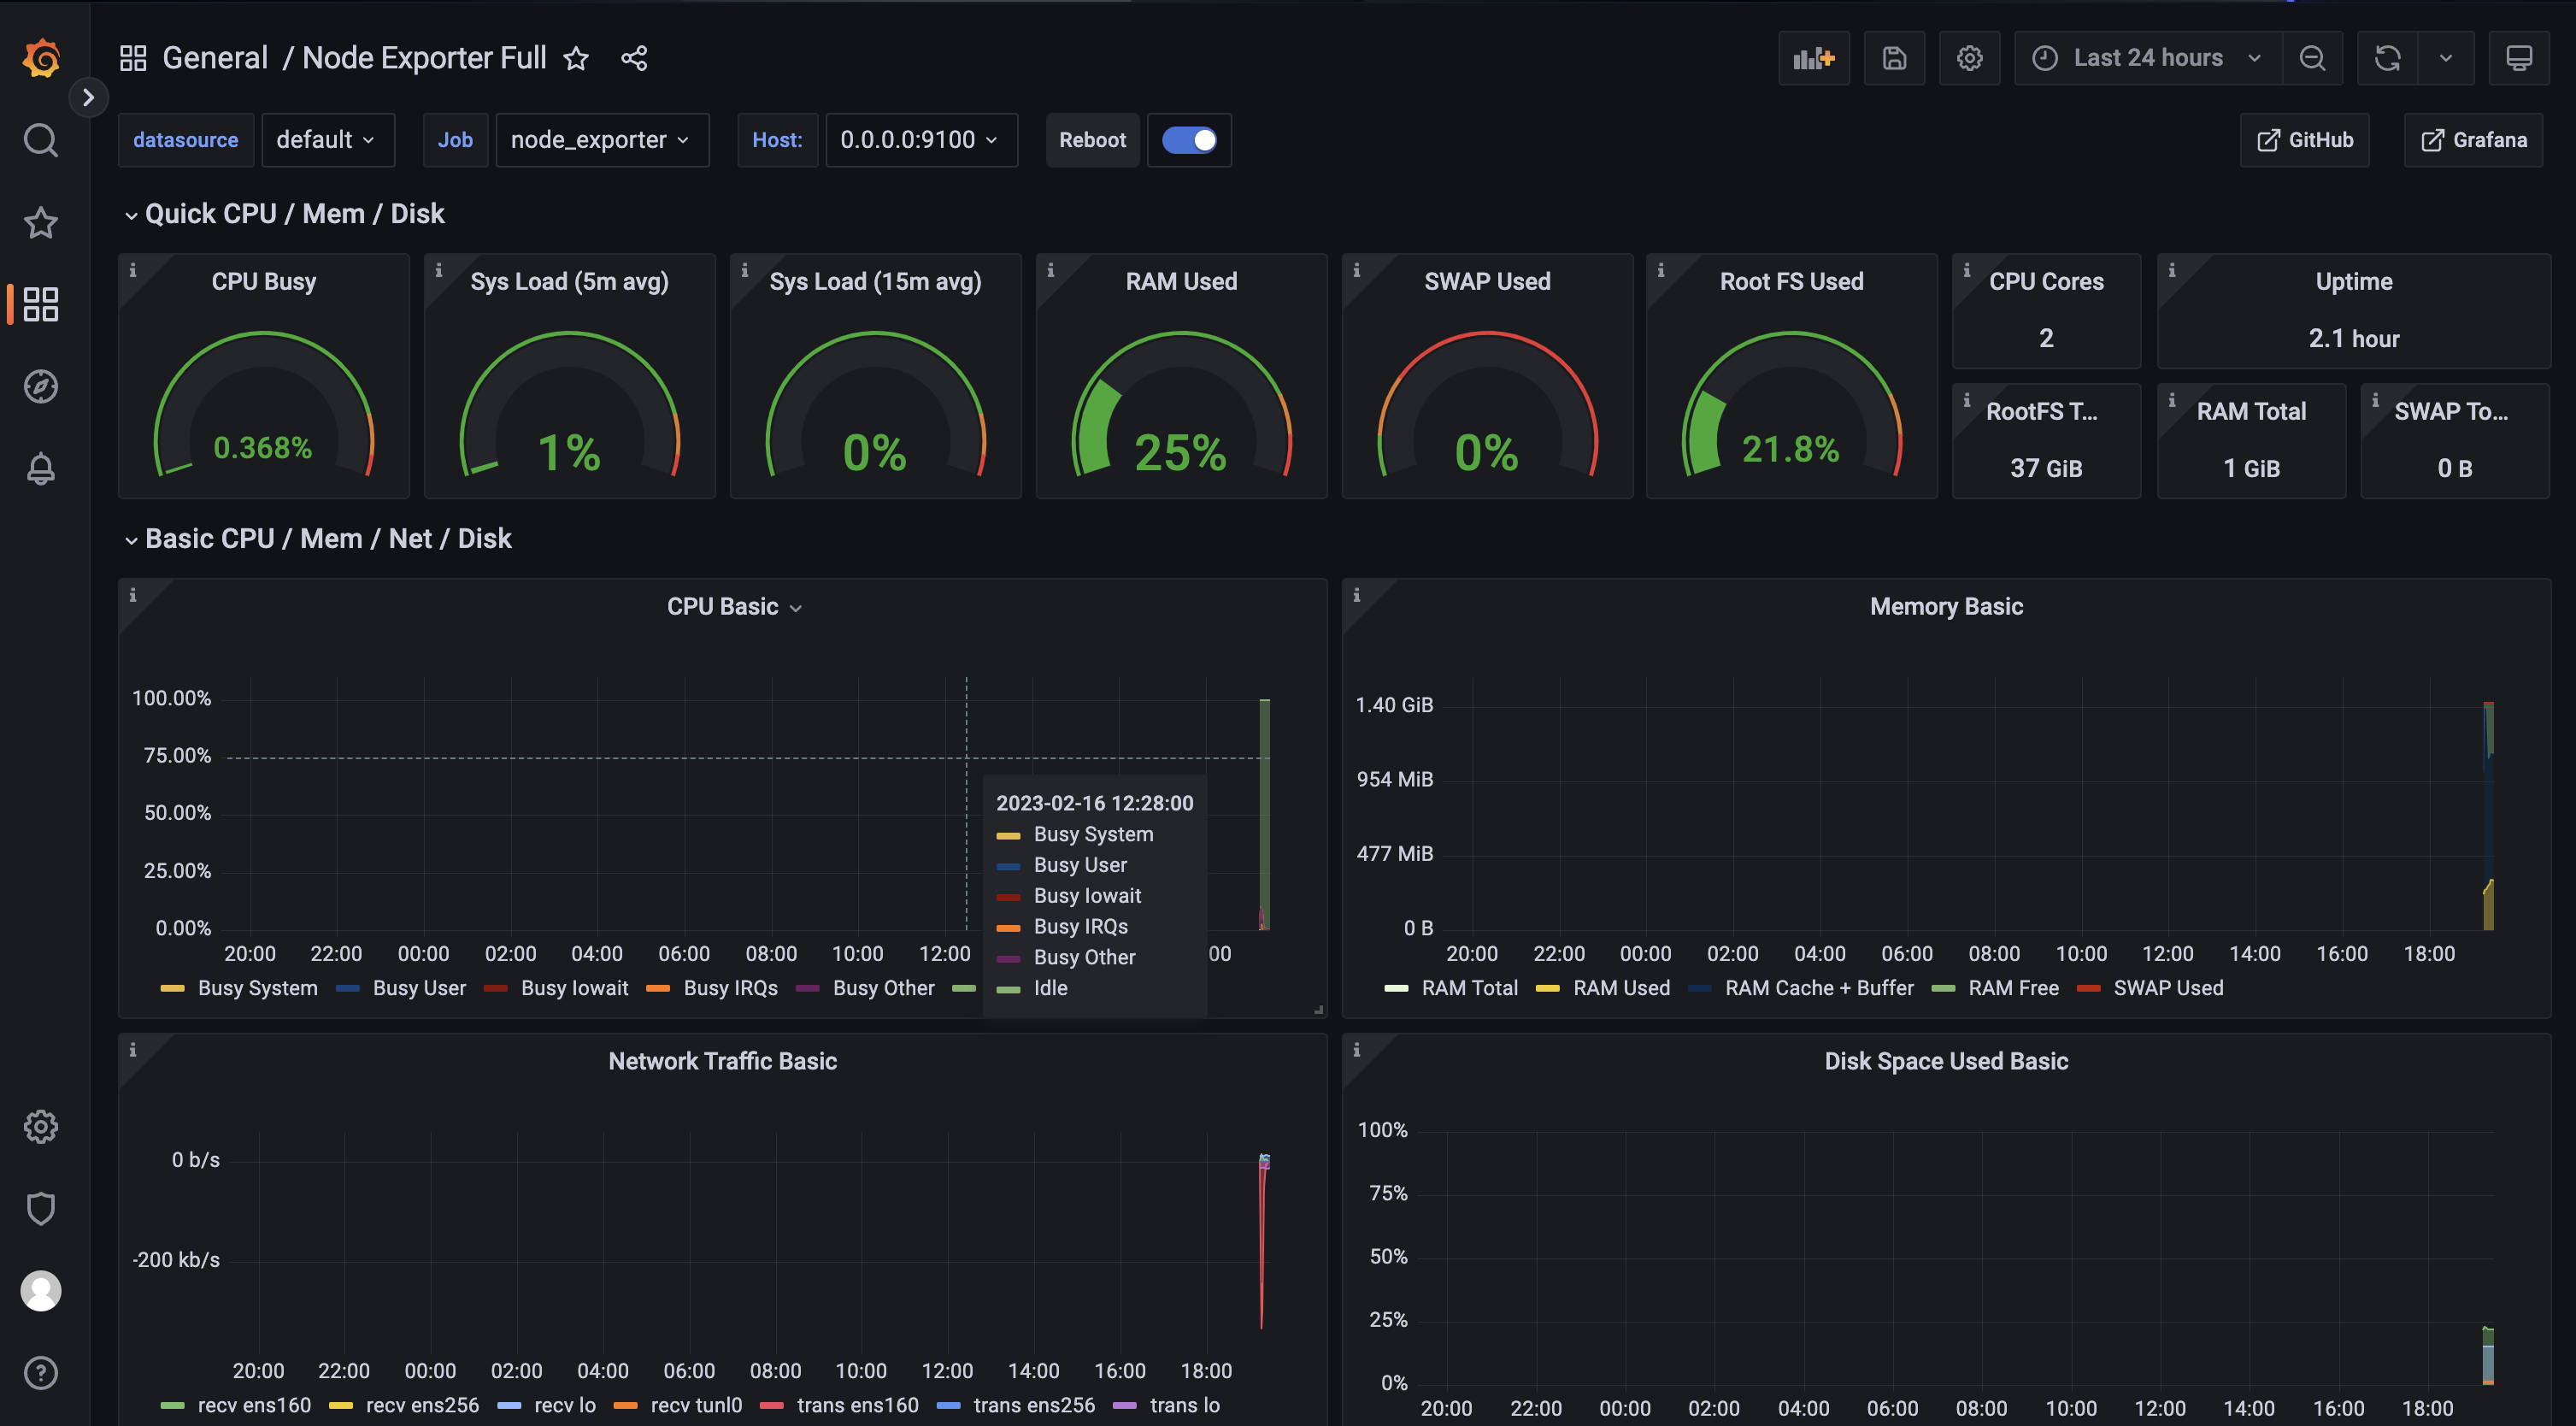
Task: Show info for RAM Used panel
Action: pyautogui.click(x=1050, y=270)
